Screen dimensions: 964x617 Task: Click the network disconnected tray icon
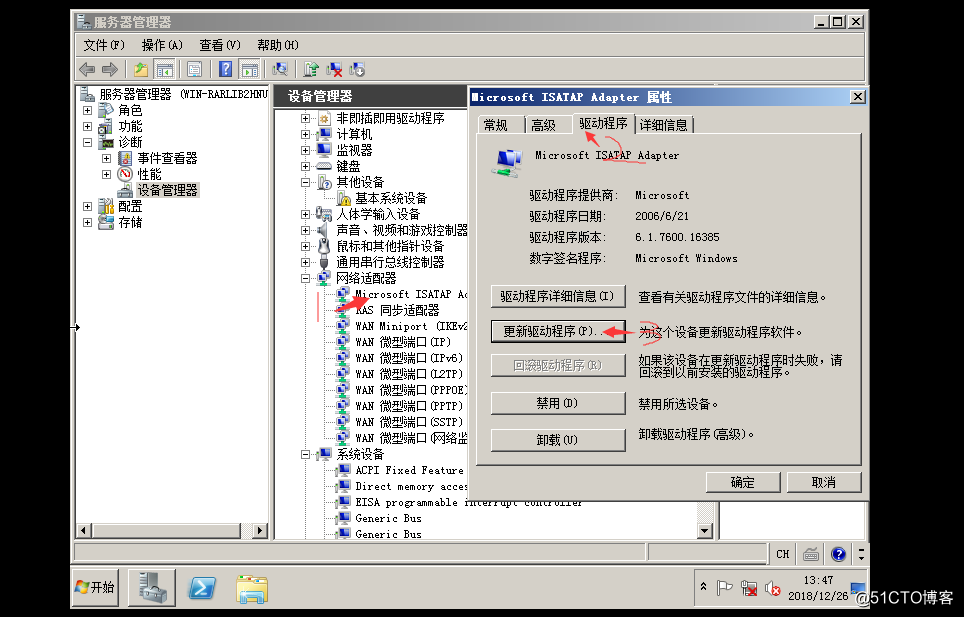tap(749, 588)
